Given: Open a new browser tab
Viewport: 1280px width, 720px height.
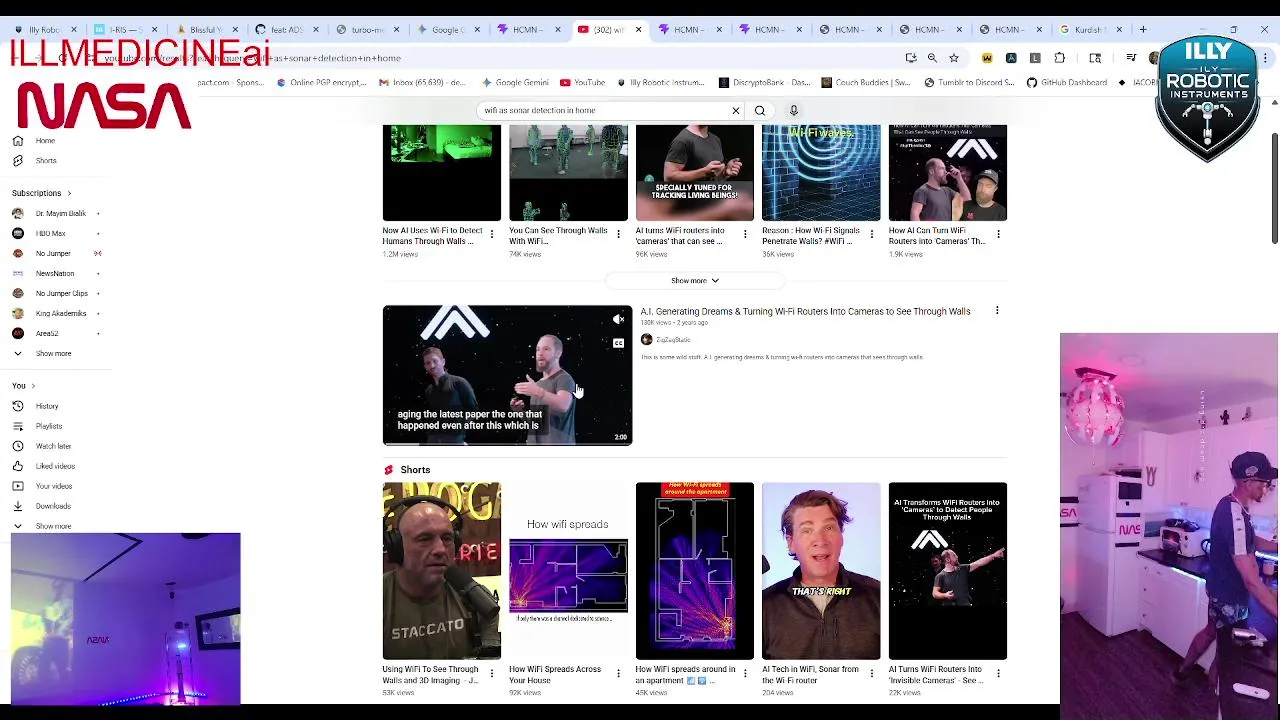Looking at the screenshot, I should (x=1143, y=29).
